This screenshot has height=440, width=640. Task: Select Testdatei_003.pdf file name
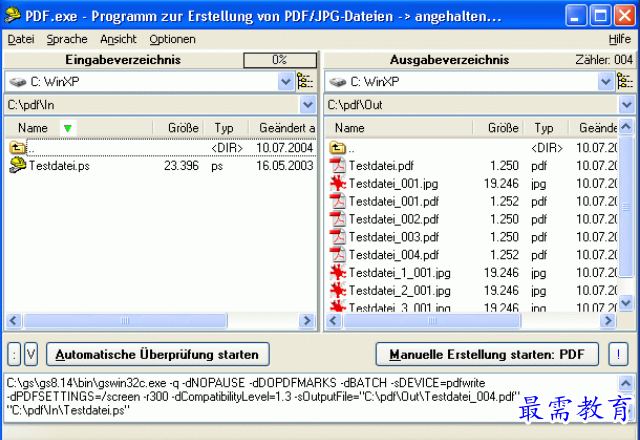click(x=394, y=237)
